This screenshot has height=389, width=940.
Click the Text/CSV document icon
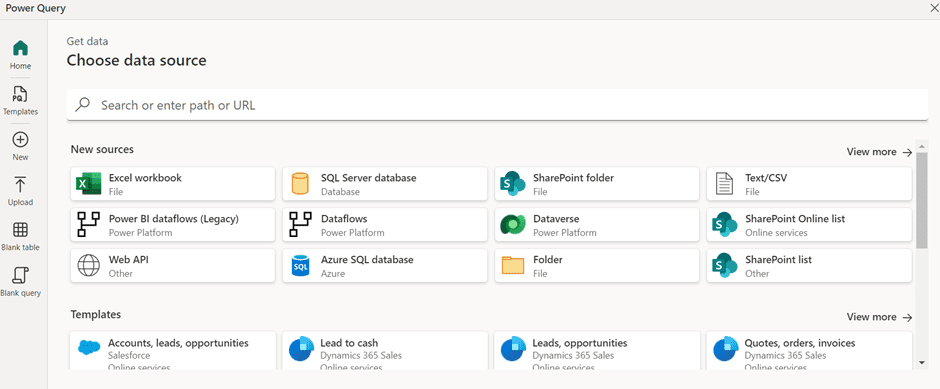[725, 183]
